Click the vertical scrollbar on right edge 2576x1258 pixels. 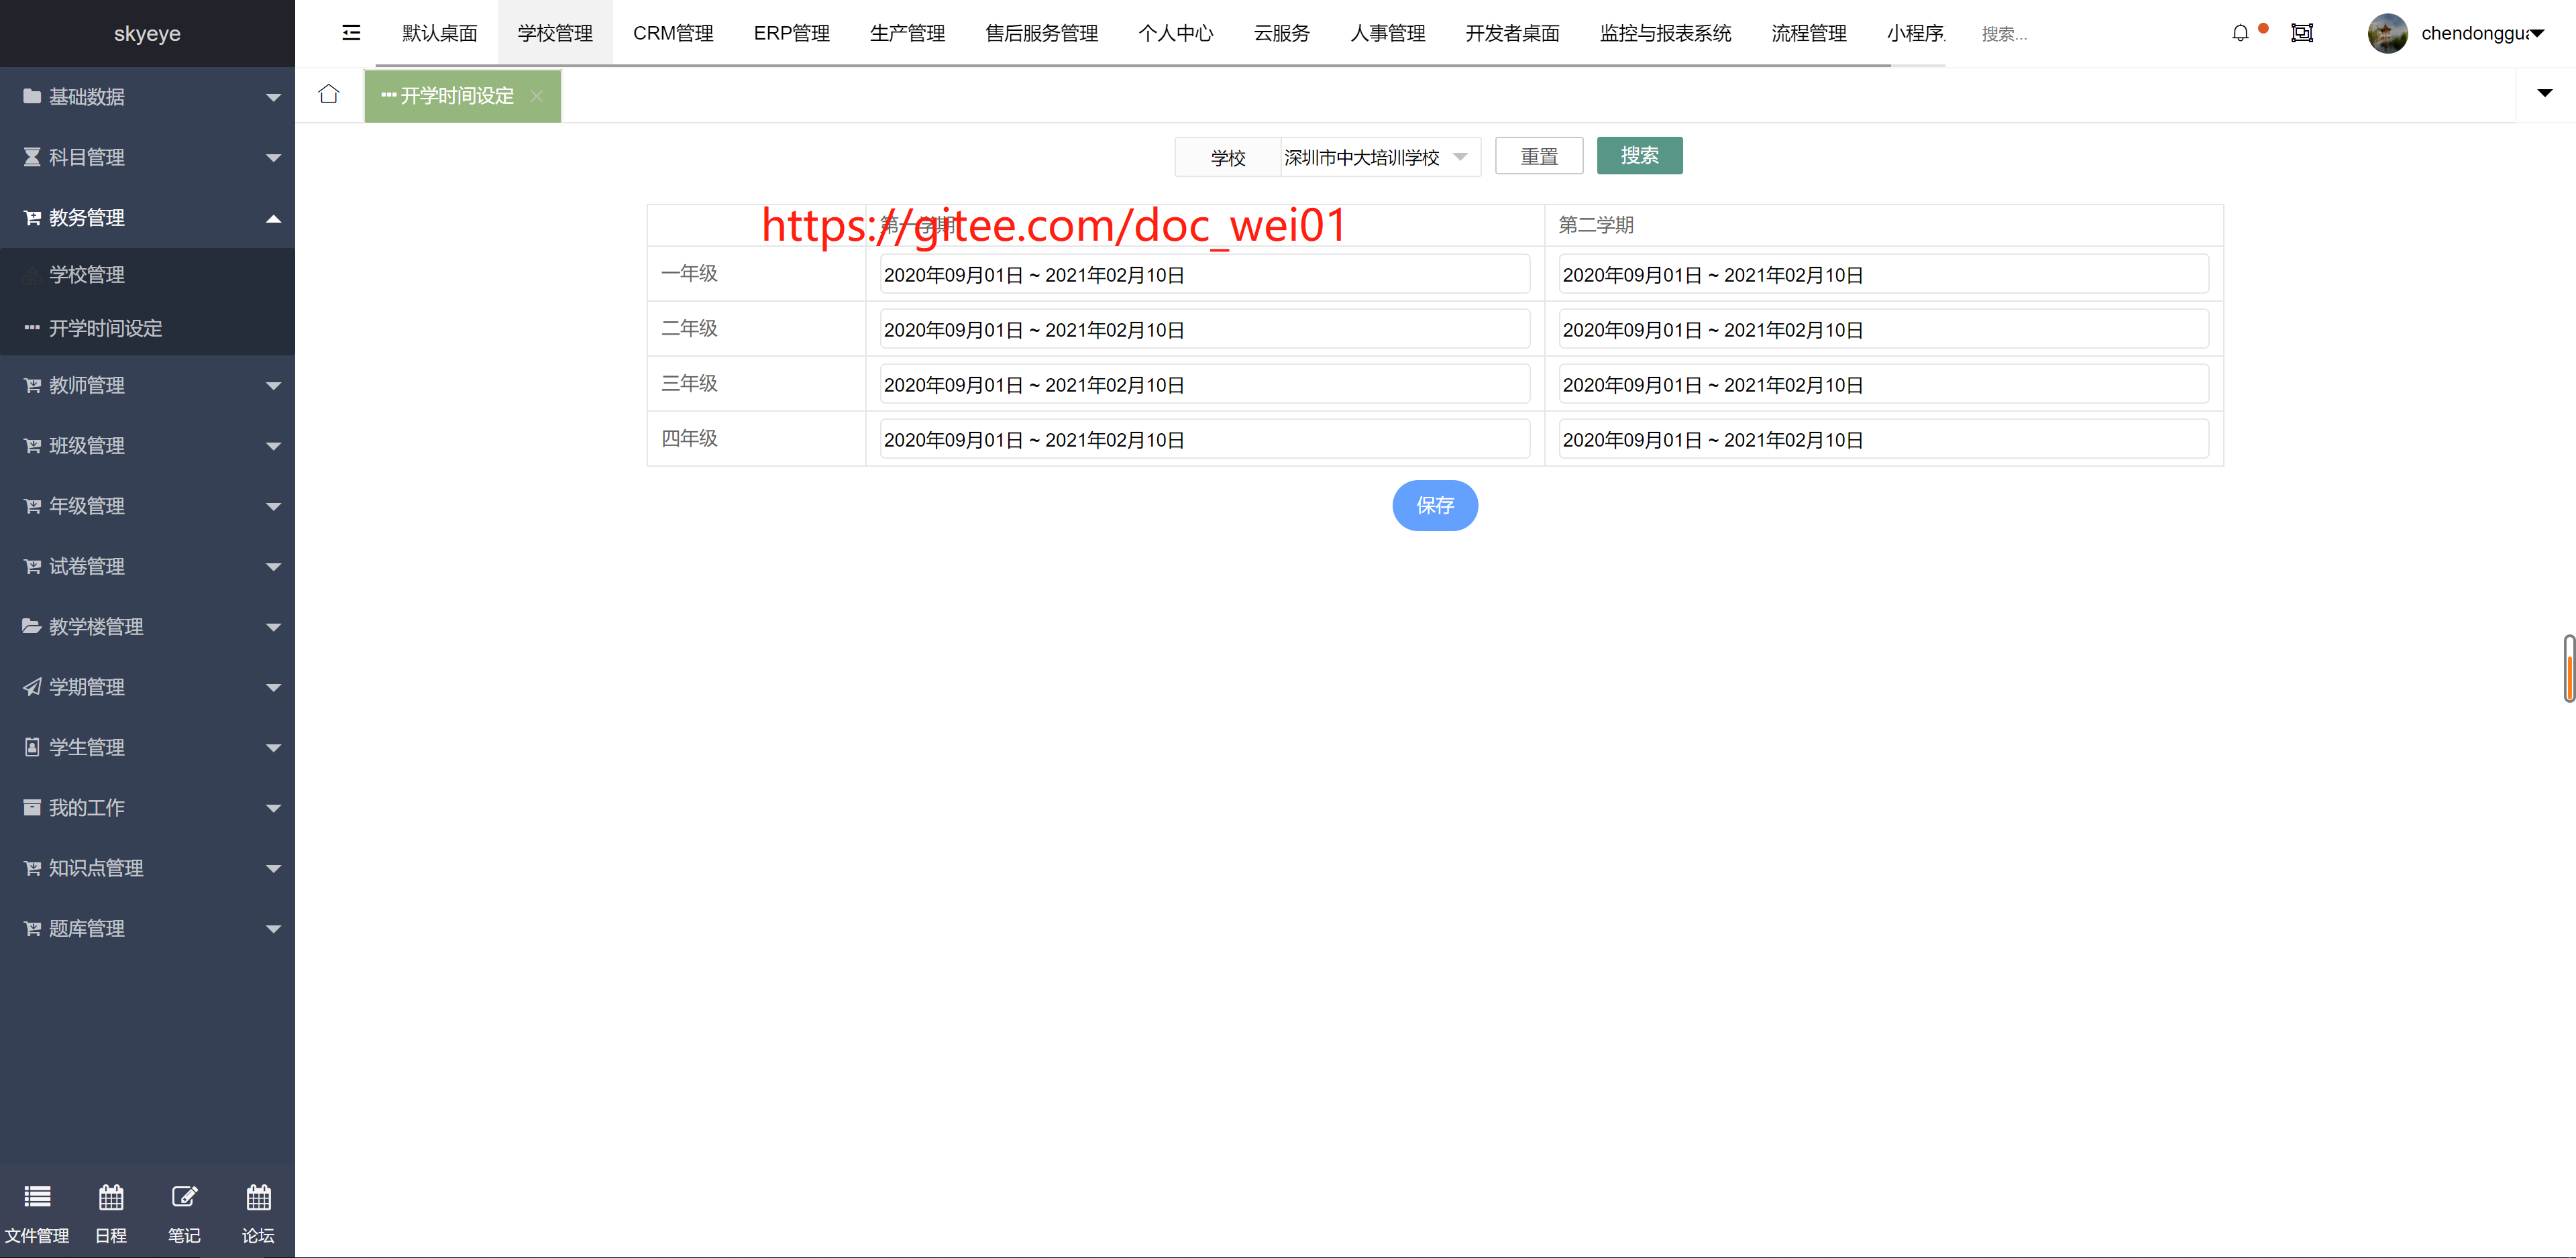[2569, 668]
